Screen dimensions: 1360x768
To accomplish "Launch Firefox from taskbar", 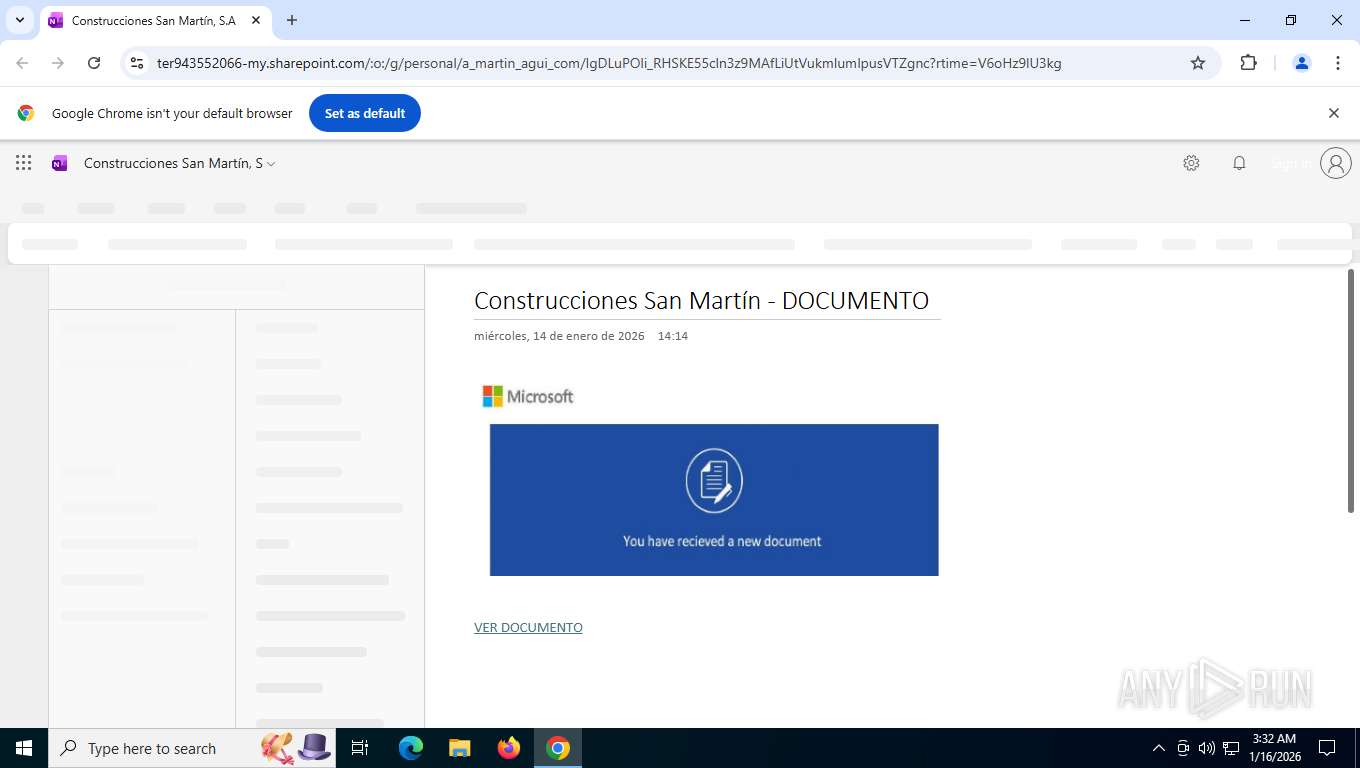I will click(x=509, y=748).
